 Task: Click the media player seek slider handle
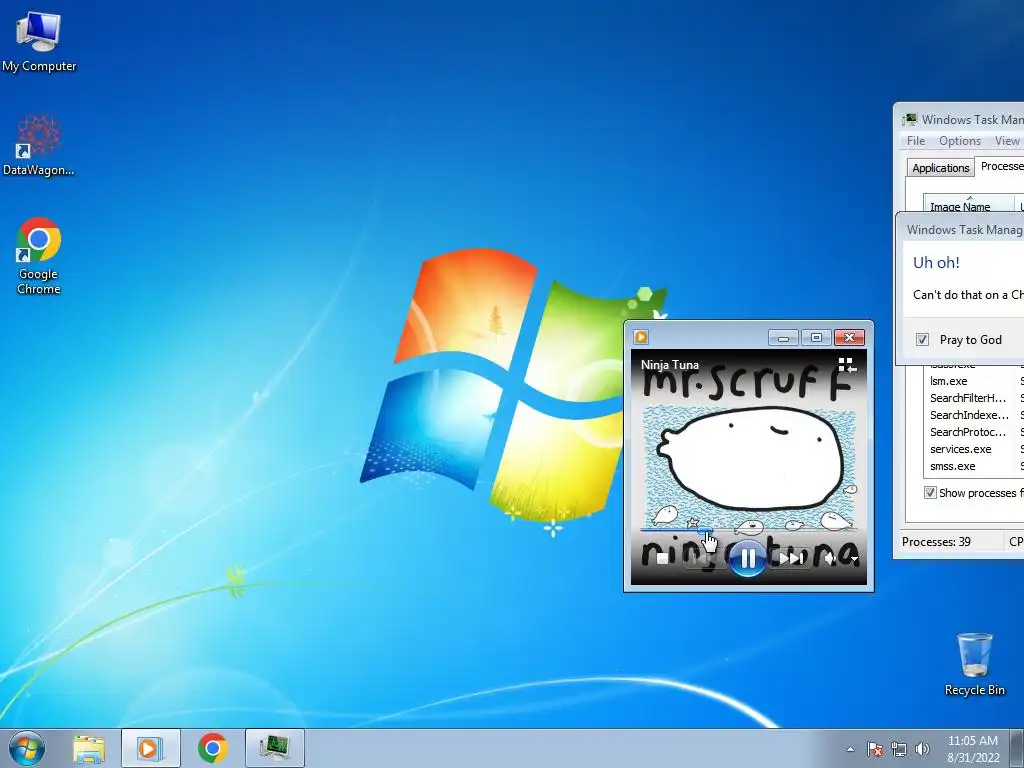click(705, 530)
